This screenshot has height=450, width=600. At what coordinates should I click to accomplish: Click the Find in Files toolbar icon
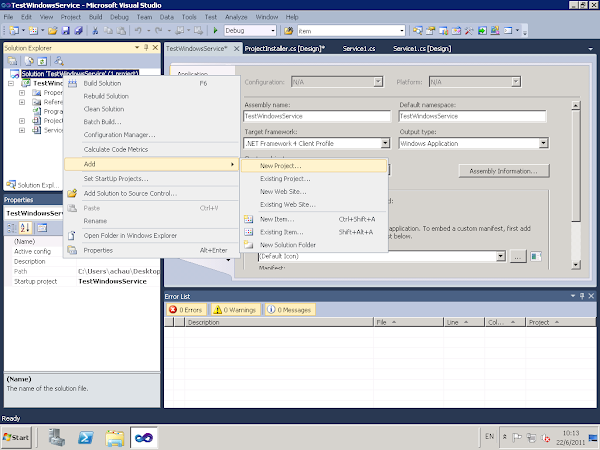289,31
